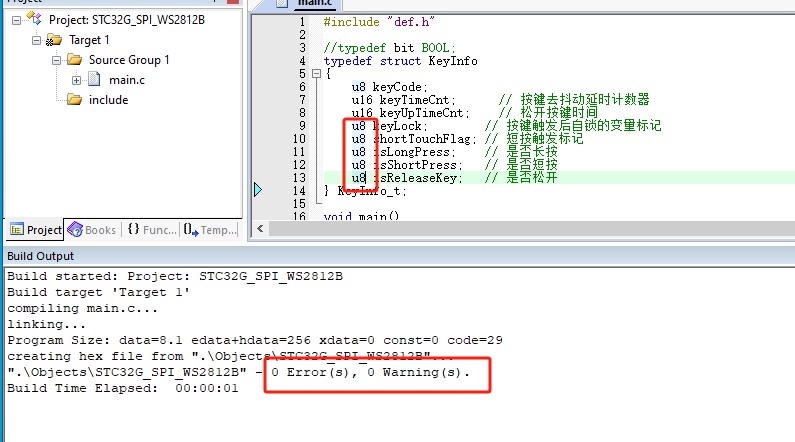Collapse the STC32G_SPI_WS2812B project node
The width and height of the screenshot is (795, 442).
click(16, 20)
